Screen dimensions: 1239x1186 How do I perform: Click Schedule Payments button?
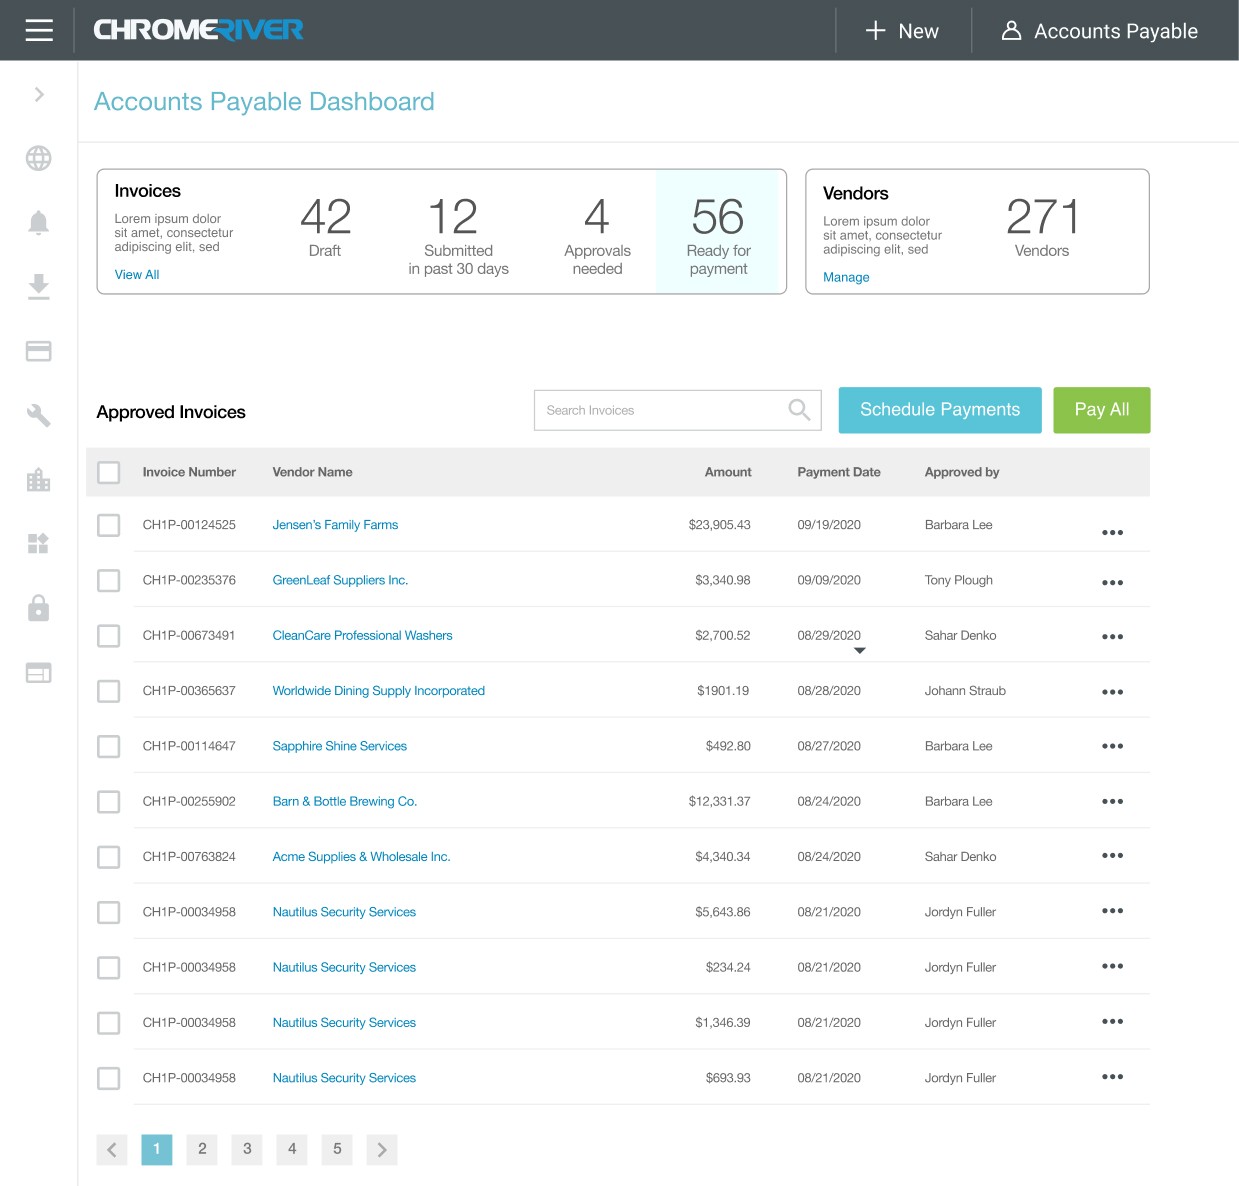point(940,410)
